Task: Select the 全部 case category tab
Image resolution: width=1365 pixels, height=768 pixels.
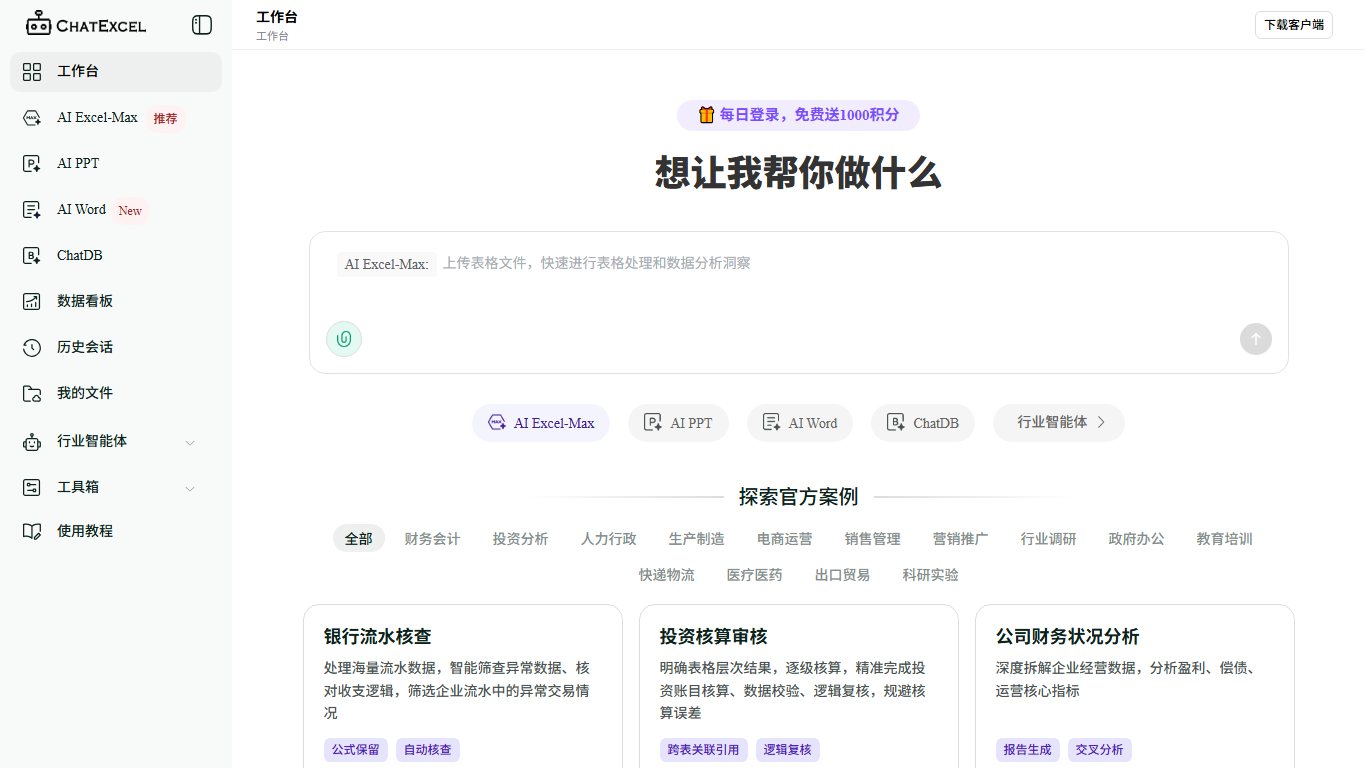Action: (x=359, y=539)
